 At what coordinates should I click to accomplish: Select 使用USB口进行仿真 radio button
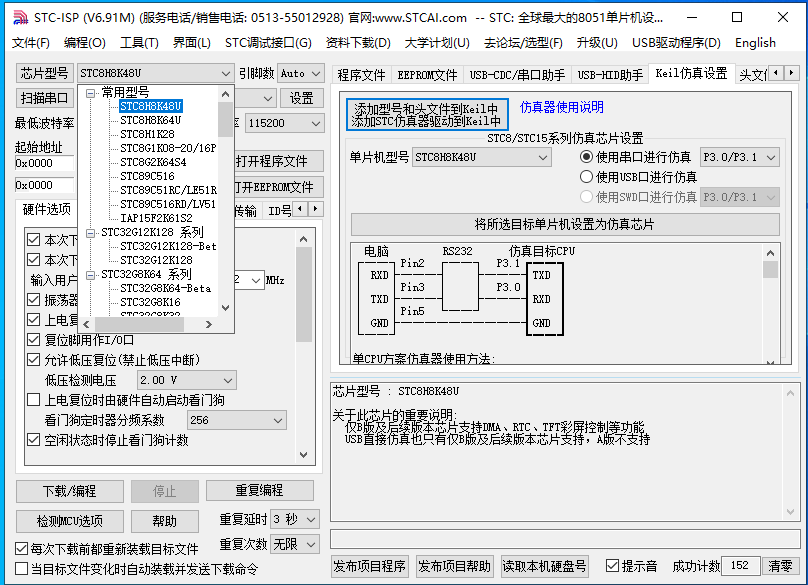(x=586, y=177)
